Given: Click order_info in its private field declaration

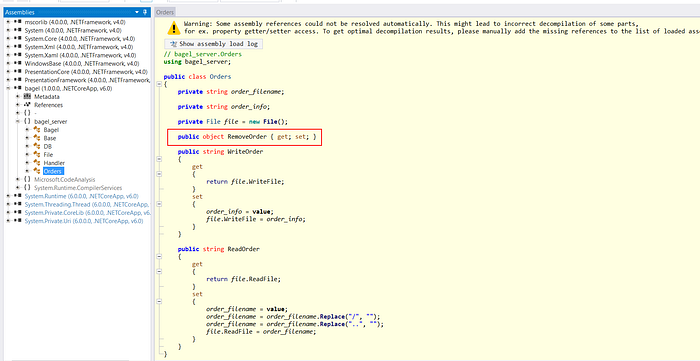Looking at the screenshot, I should [x=250, y=107].
